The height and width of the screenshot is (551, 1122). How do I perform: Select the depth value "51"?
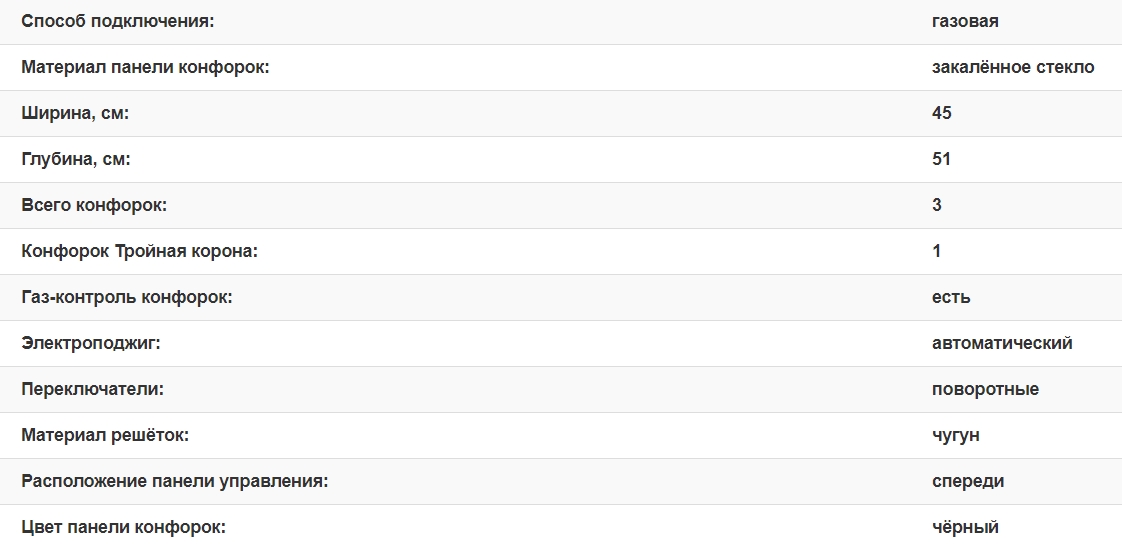(941, 159)
